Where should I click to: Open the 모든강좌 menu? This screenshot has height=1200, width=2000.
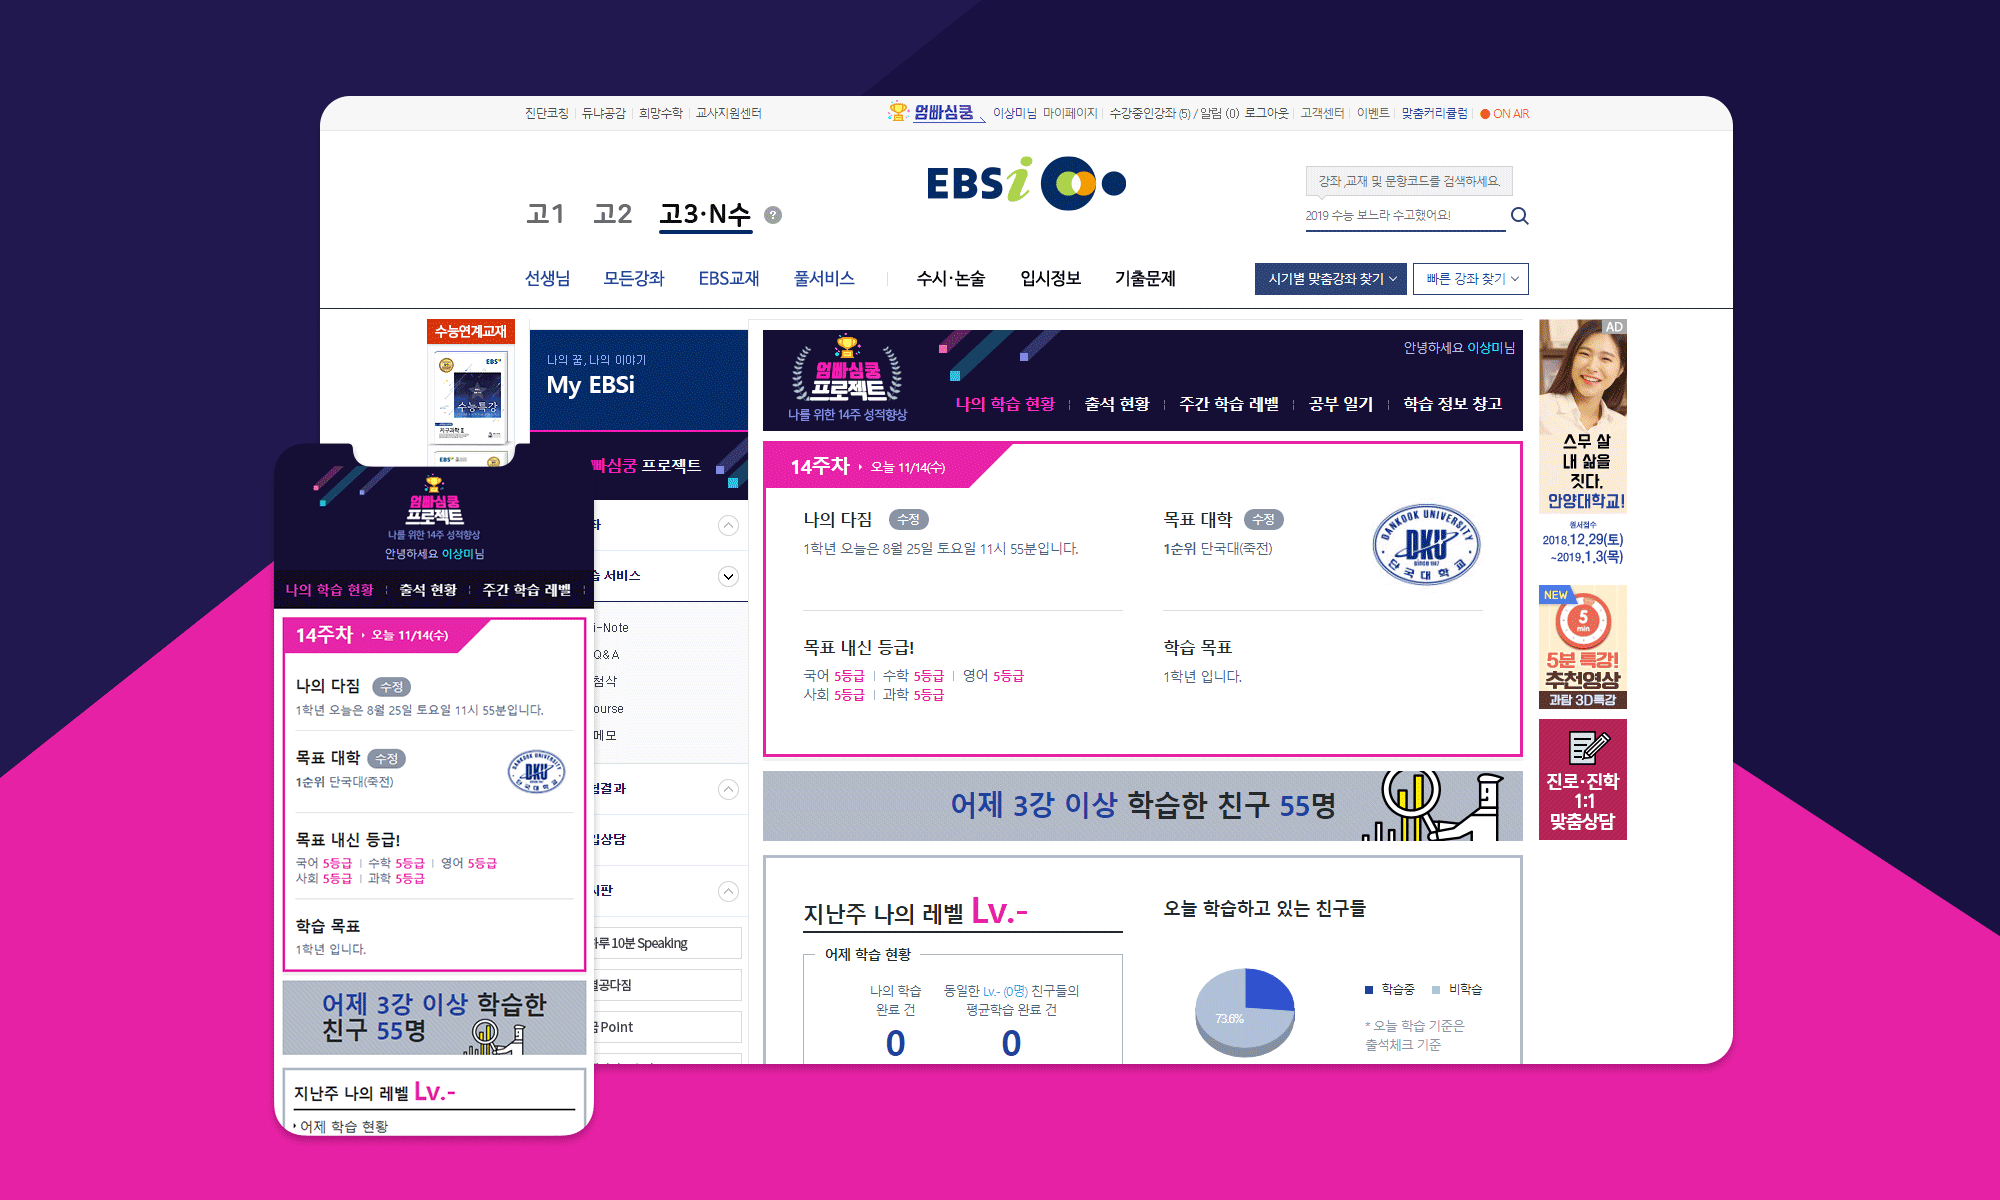pyautogui.click(x=634, y=279)
